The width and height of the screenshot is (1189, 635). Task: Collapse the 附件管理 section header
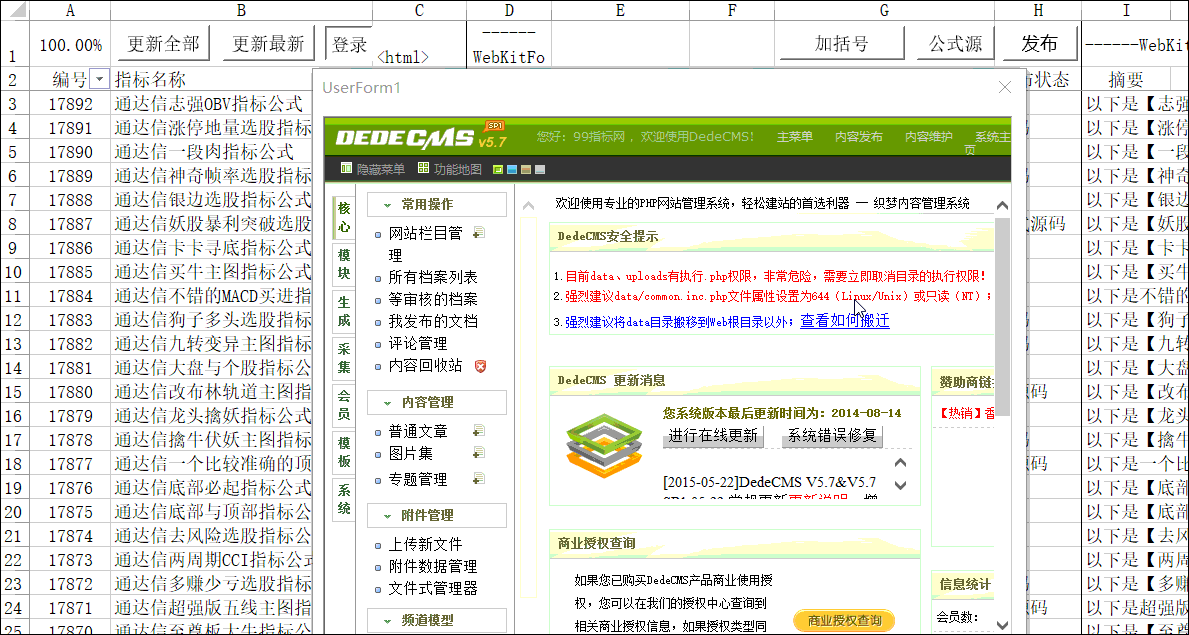436,515
